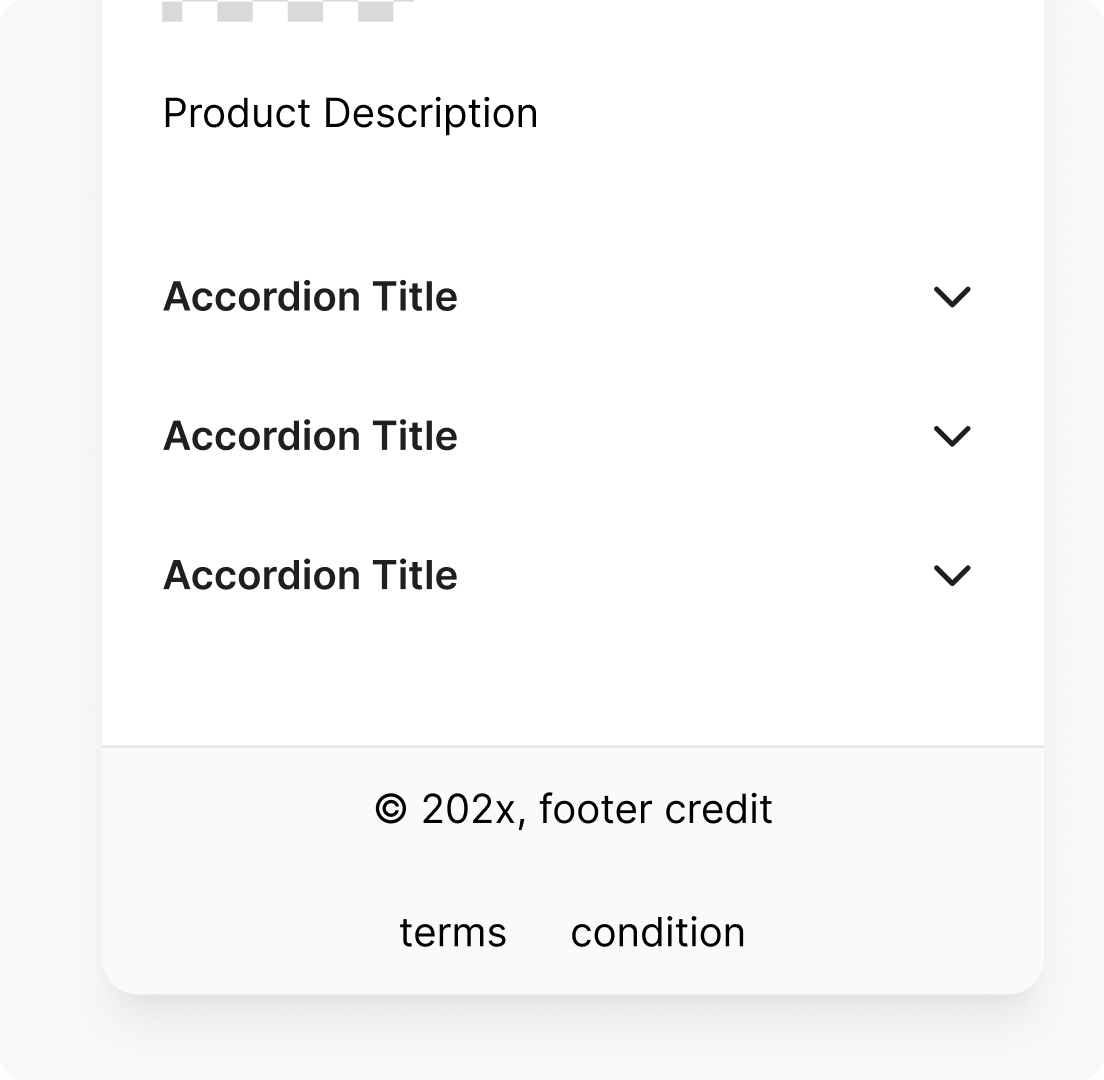Click the word 'Product' above the accordions

[x=237, y=113]
